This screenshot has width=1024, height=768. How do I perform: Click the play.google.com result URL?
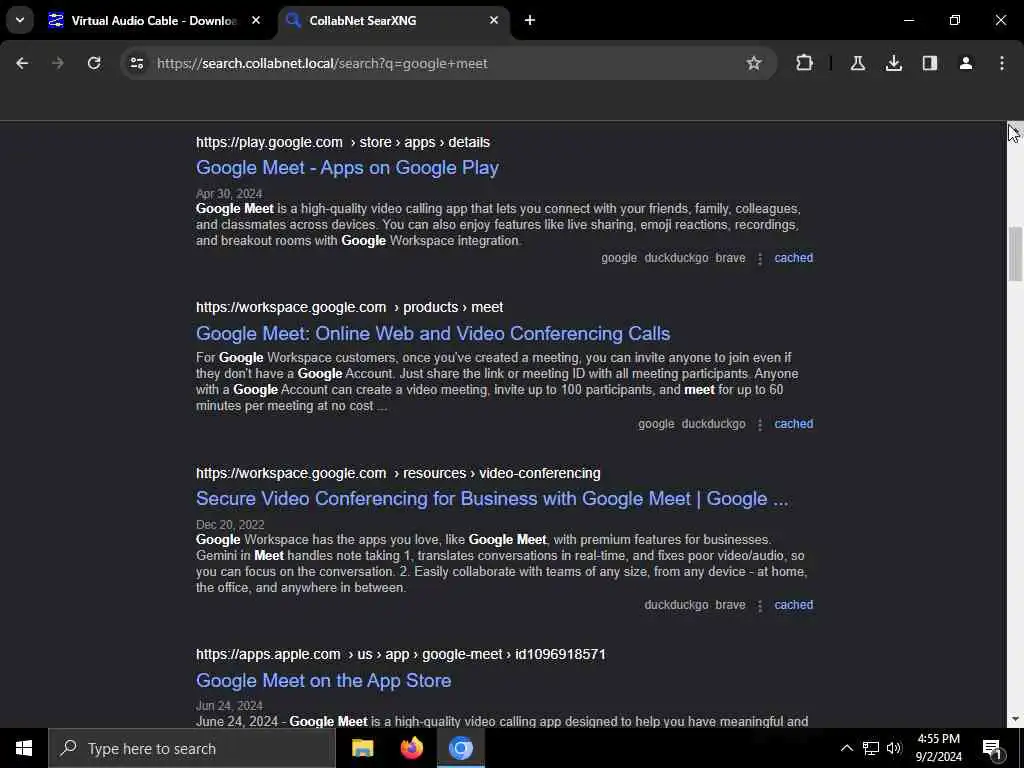pos(343,142)
